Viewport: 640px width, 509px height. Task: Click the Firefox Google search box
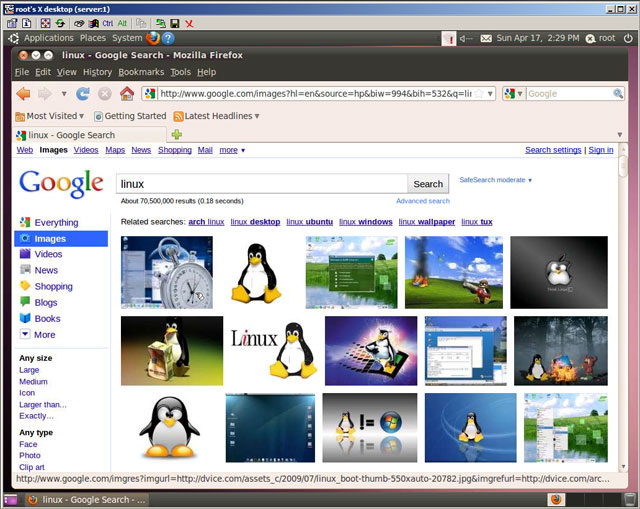point(569,94)
